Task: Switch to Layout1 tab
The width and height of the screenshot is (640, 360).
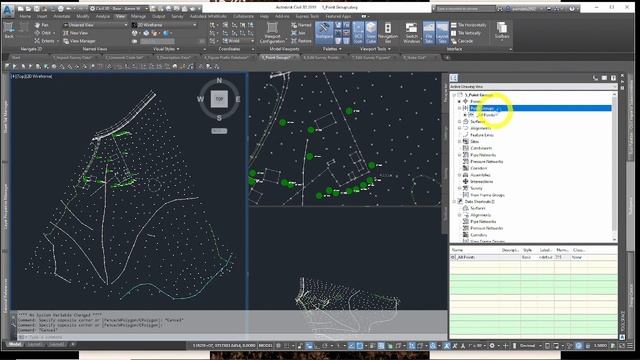Action: point(35,345)
